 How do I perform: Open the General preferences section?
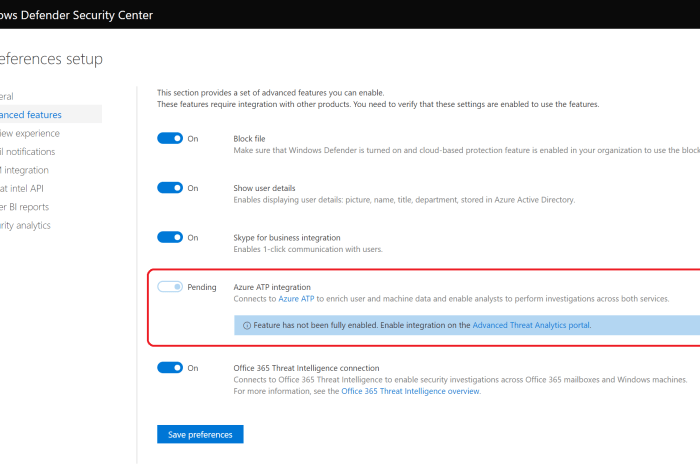tap(8, 97)
